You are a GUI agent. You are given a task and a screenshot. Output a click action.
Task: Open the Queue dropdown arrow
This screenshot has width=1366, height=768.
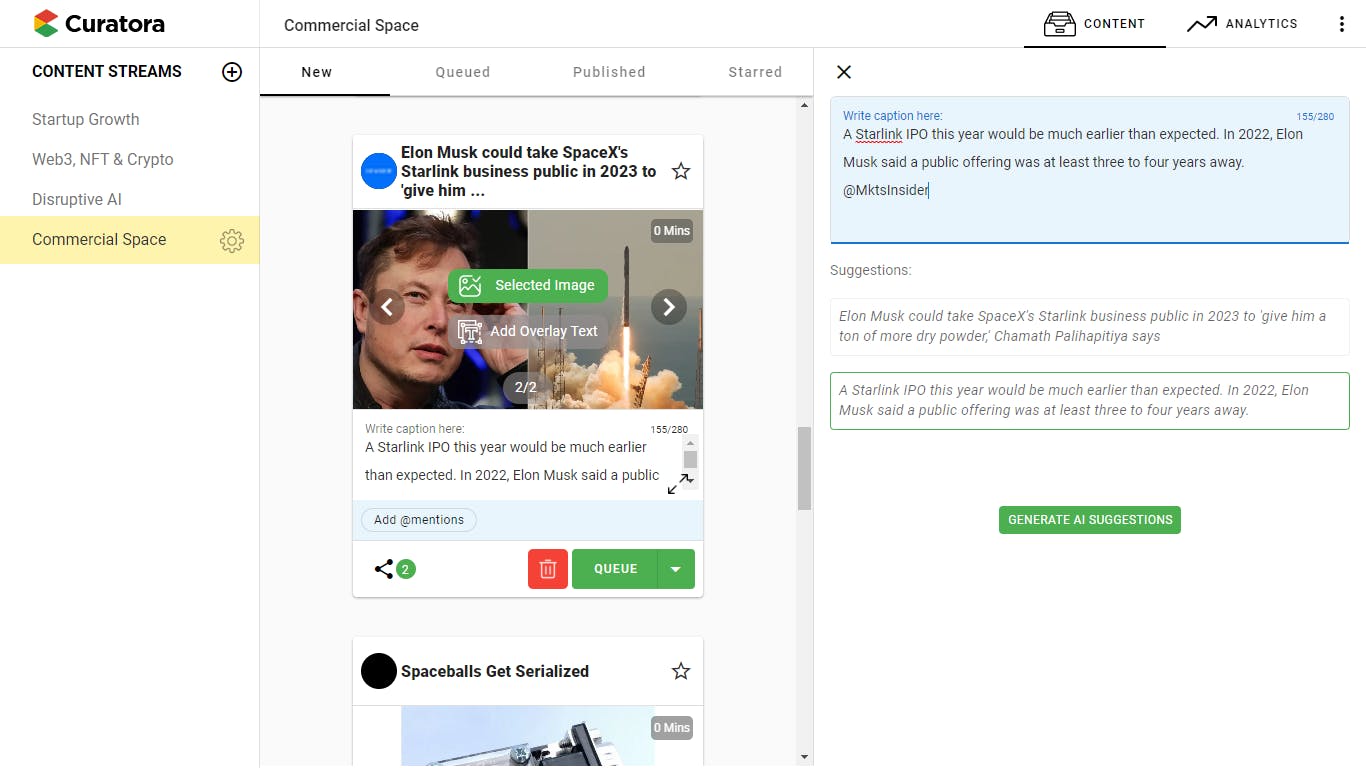676,569
